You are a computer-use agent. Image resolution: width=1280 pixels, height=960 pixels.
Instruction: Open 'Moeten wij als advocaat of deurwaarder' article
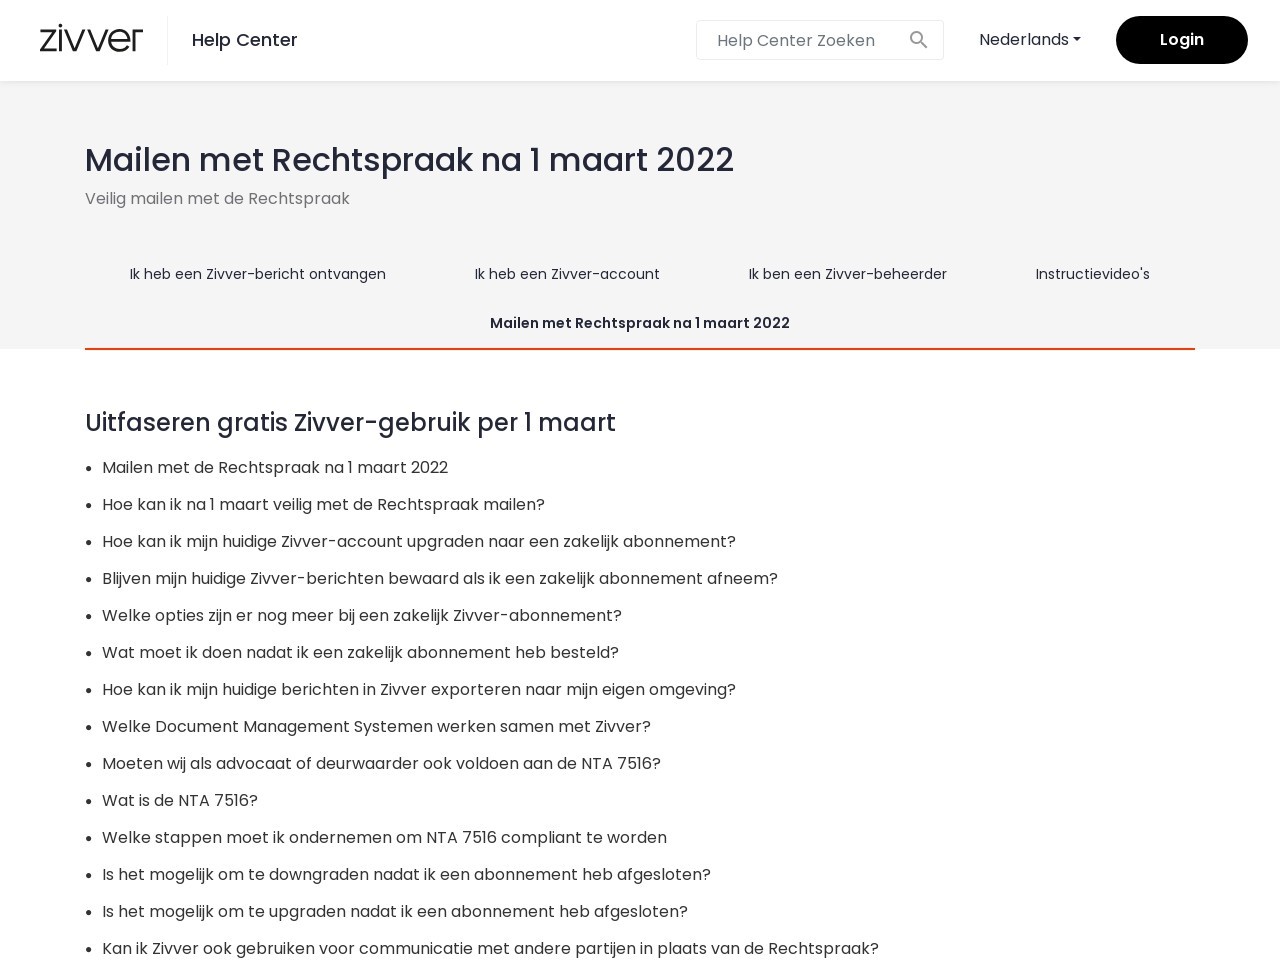click(x=381, y=763)
